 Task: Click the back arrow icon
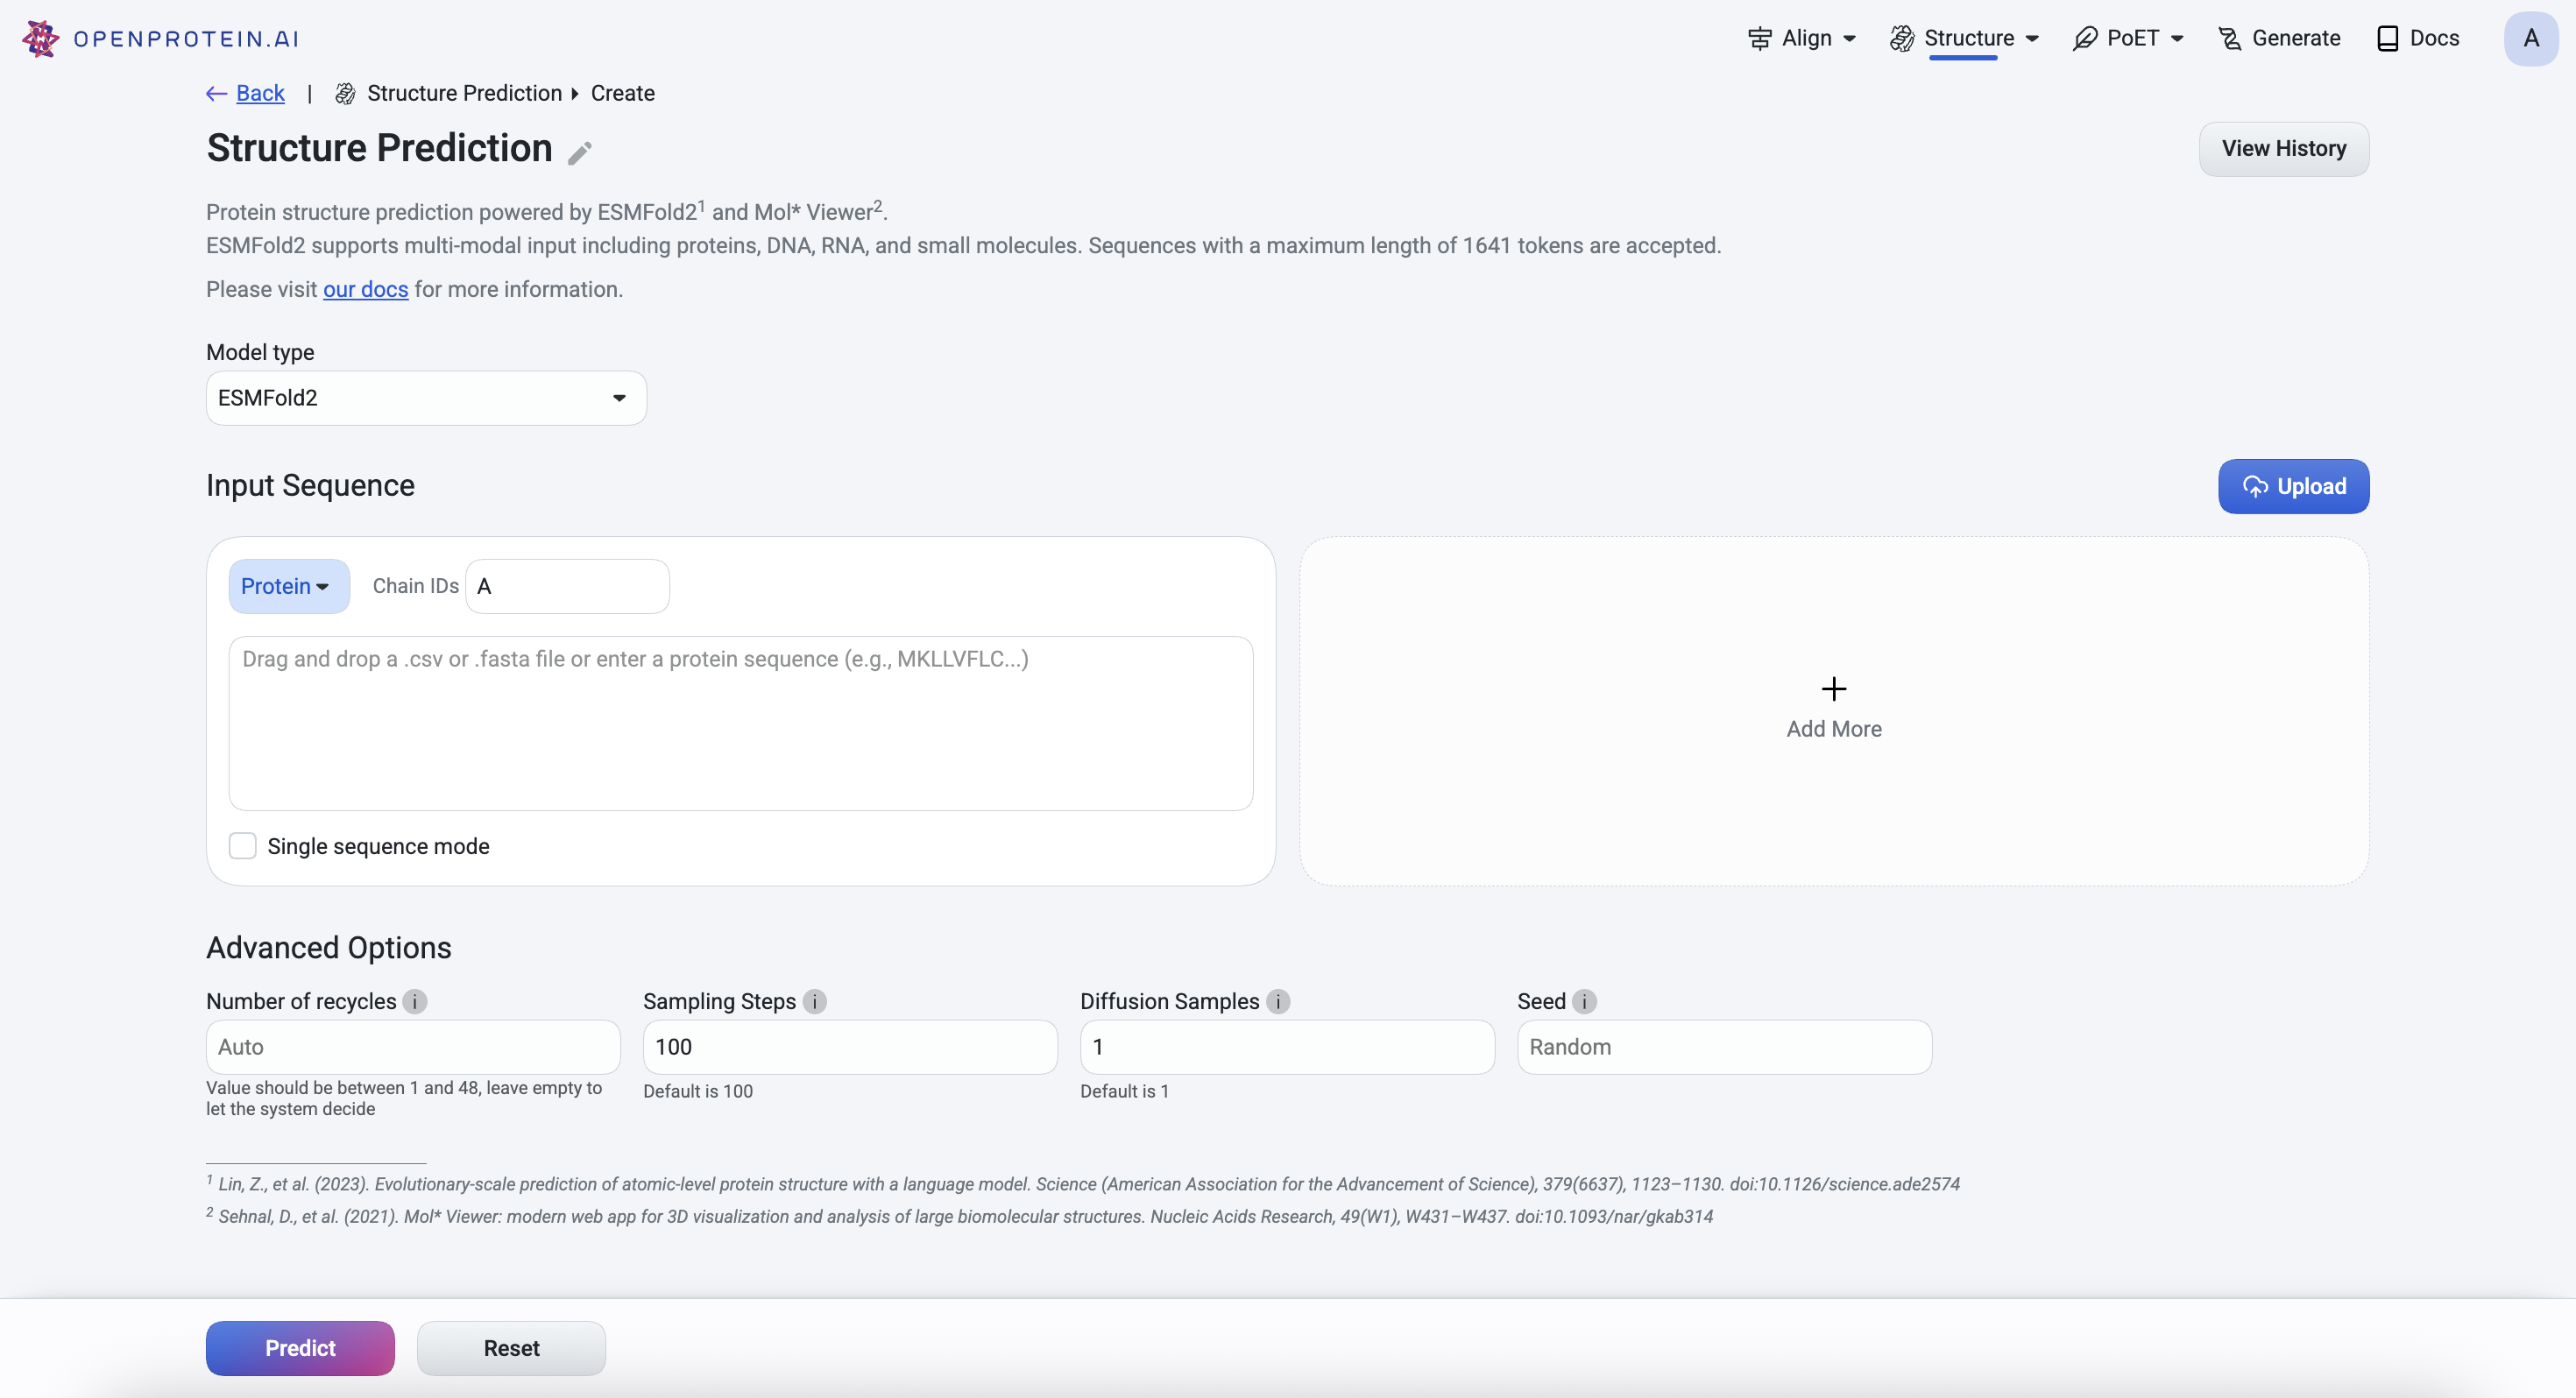pos(216,94)
